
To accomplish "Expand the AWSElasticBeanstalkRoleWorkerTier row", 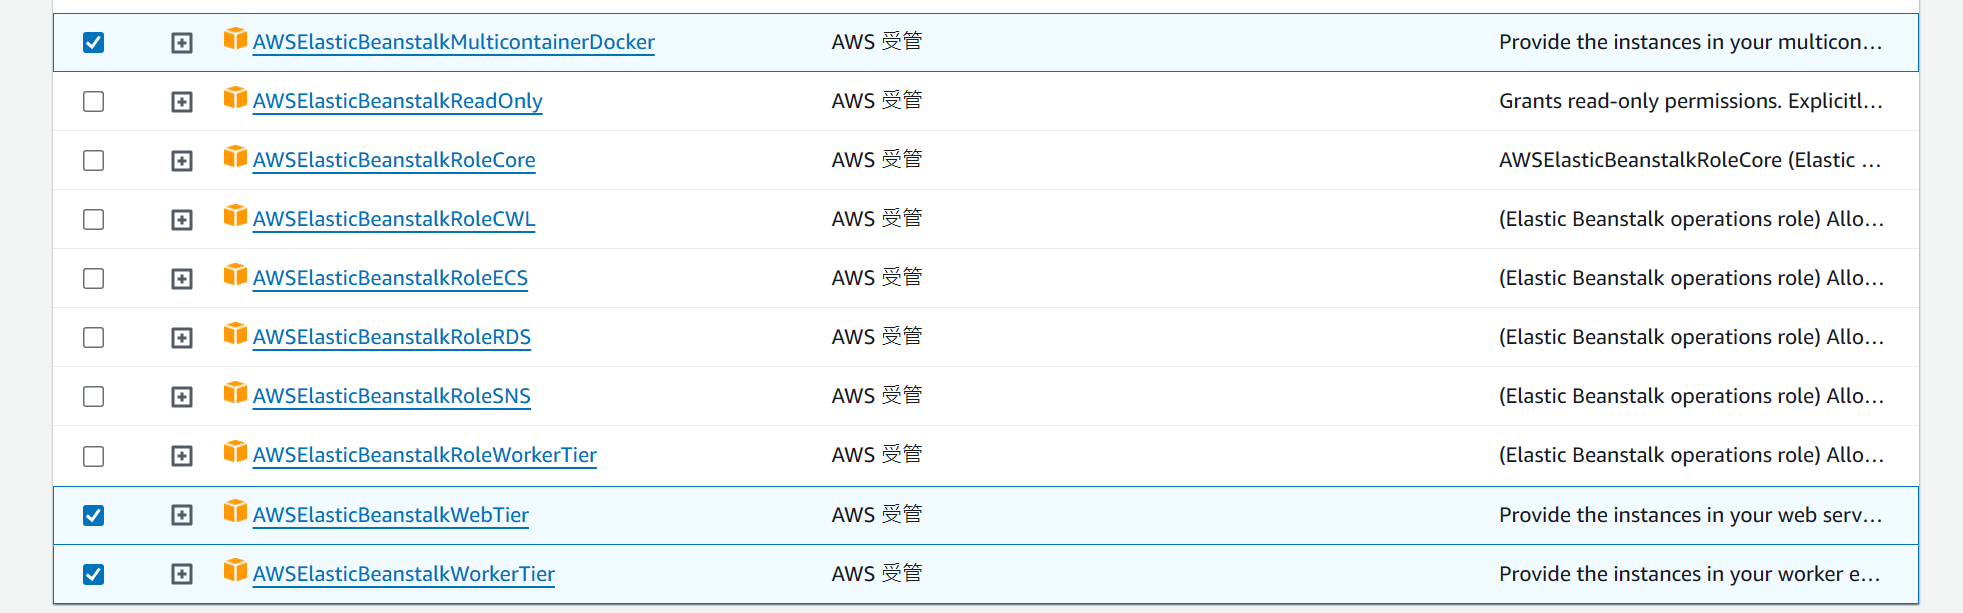I will (181, 456).
